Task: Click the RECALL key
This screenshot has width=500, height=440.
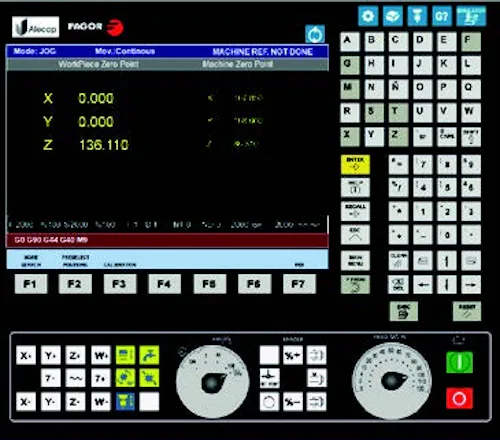Action: pos(355,211)
